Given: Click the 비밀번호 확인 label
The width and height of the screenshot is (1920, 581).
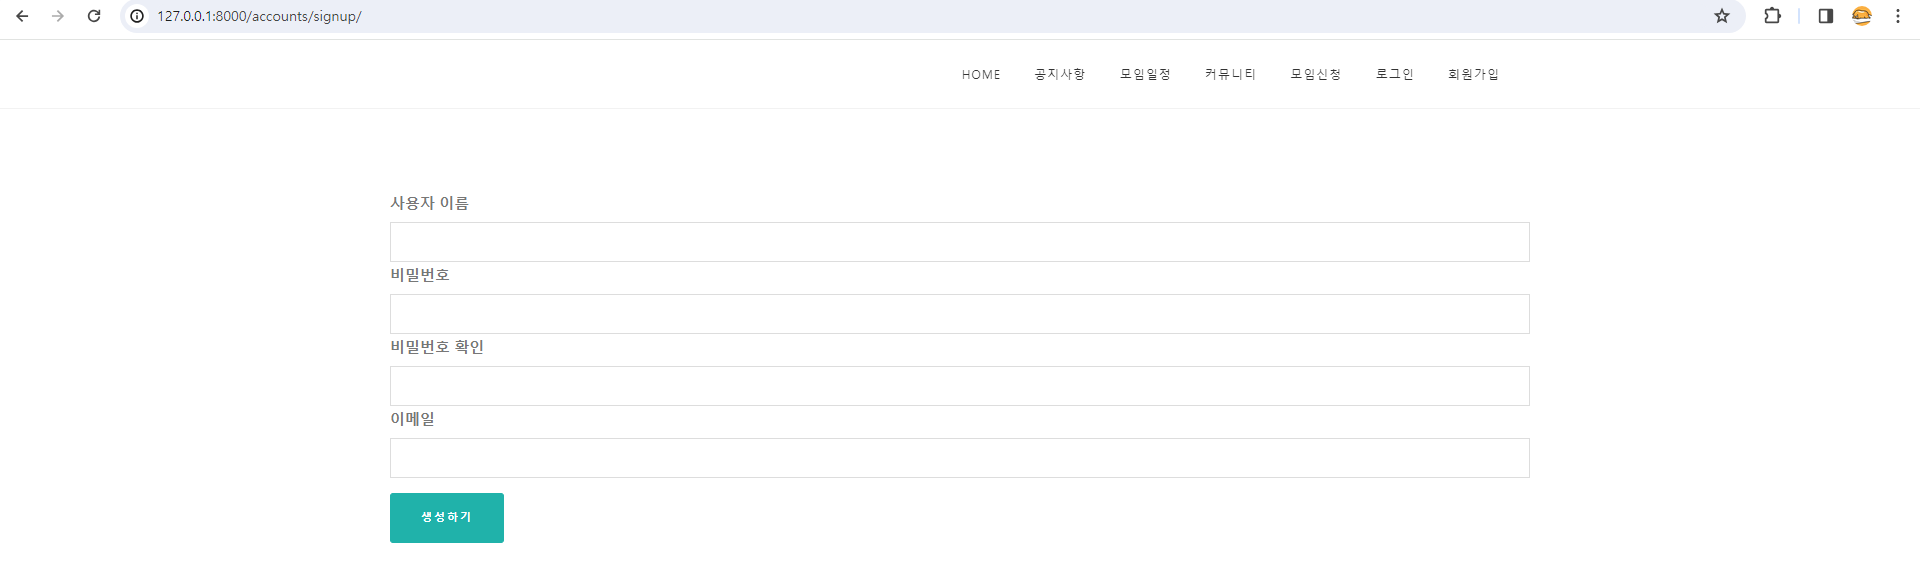Looking at the screenshot, I should point(437,347).
